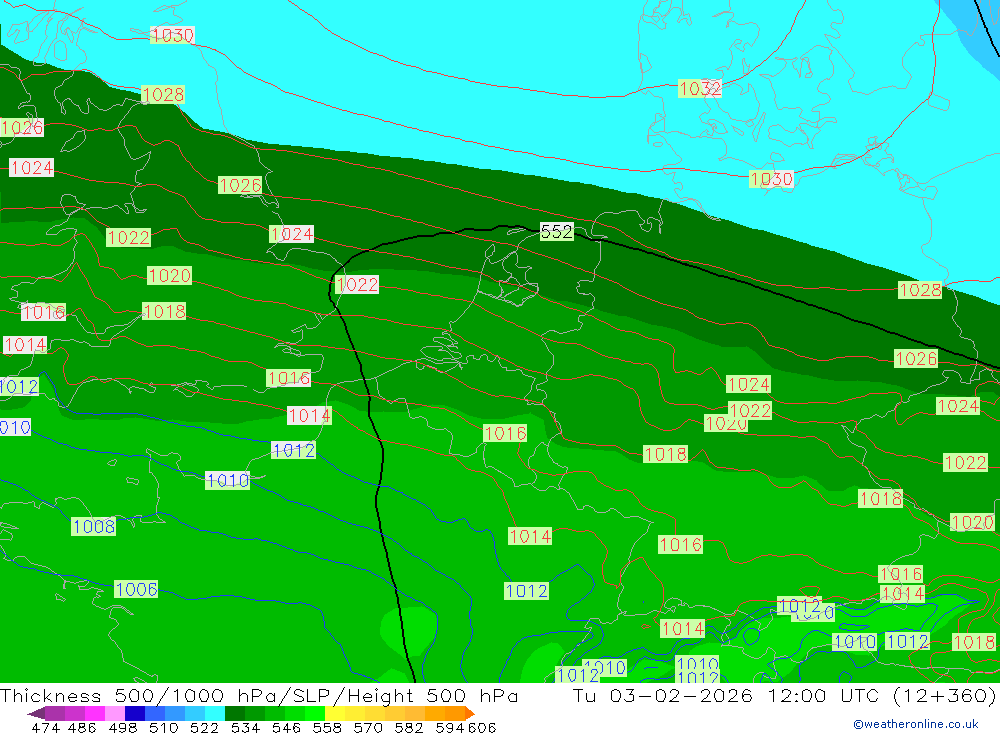This screenshot has height=733, width=1000.
Task: Select the bright magenta legend swatch
Action: point(93,713)
